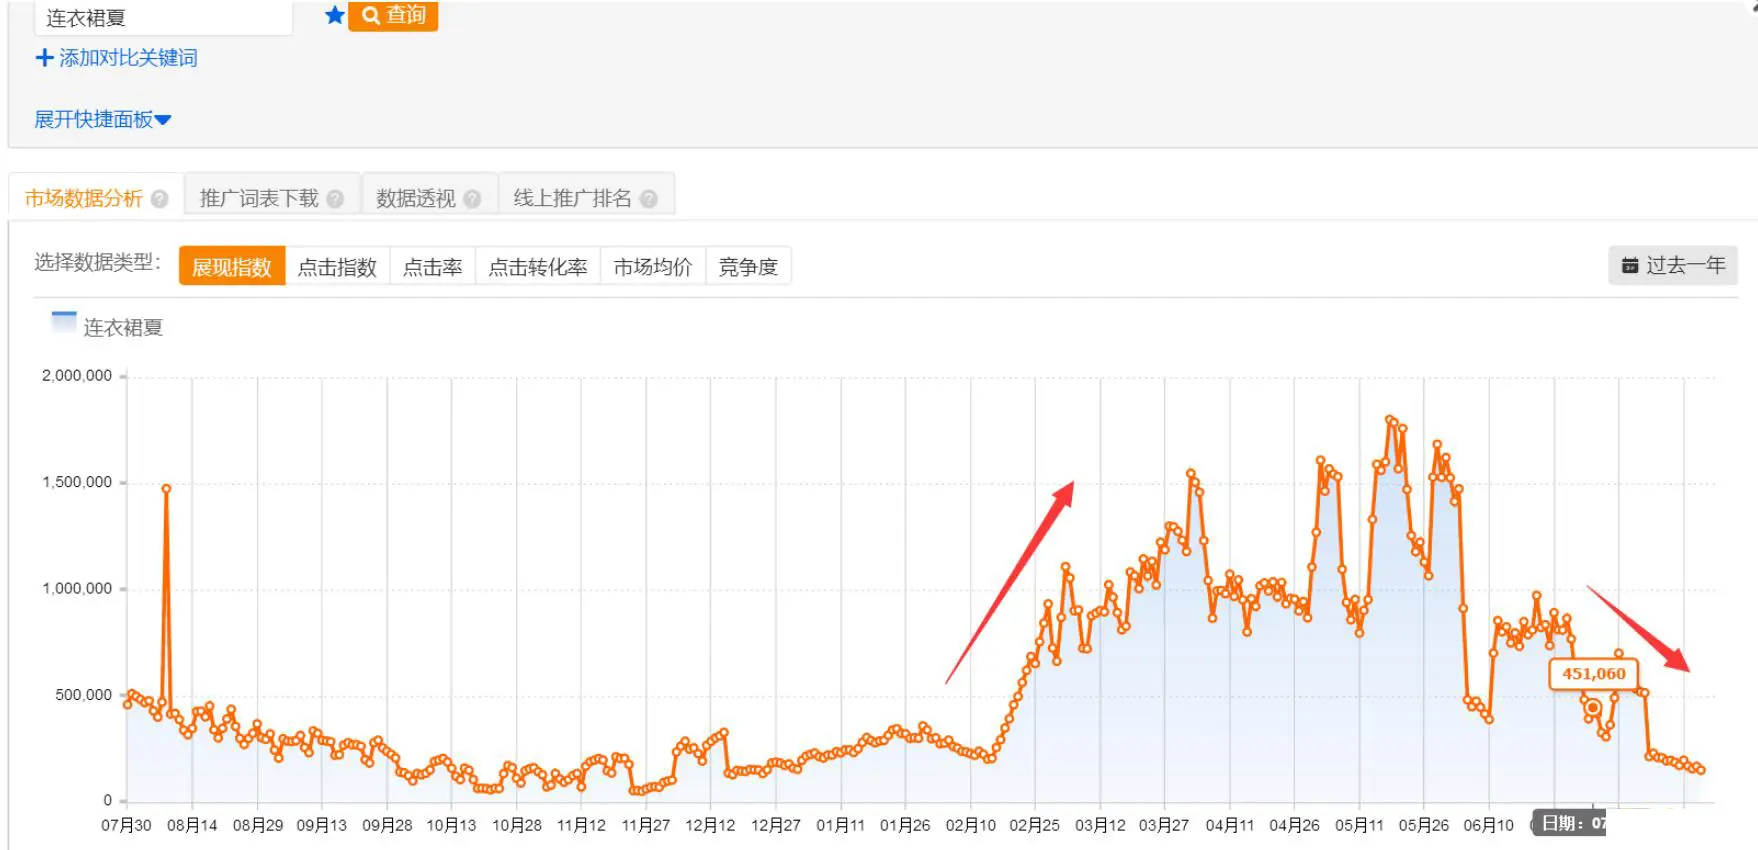
Task: Click the plus icon to add comparison keyword
Action: coord(44,58)
